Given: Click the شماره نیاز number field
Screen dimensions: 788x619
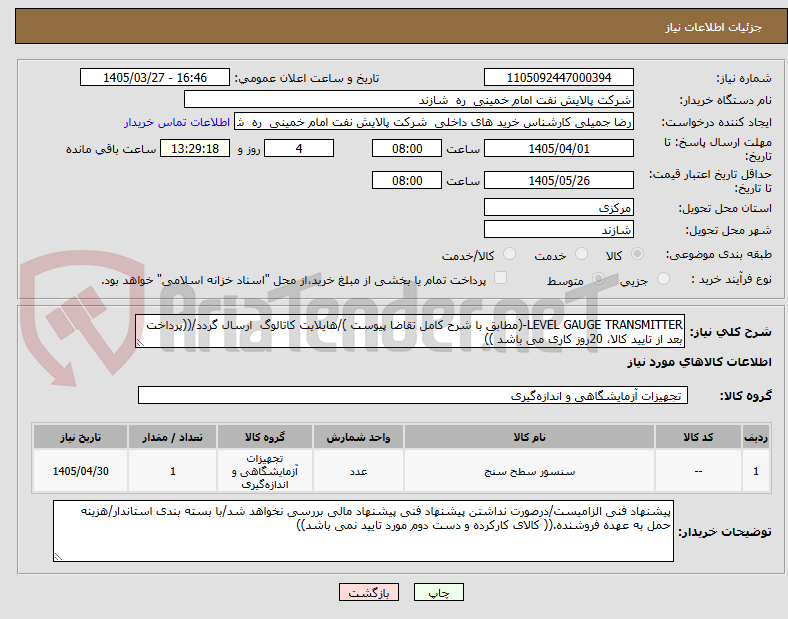Looking at the screenshot, I should [558, 78].
